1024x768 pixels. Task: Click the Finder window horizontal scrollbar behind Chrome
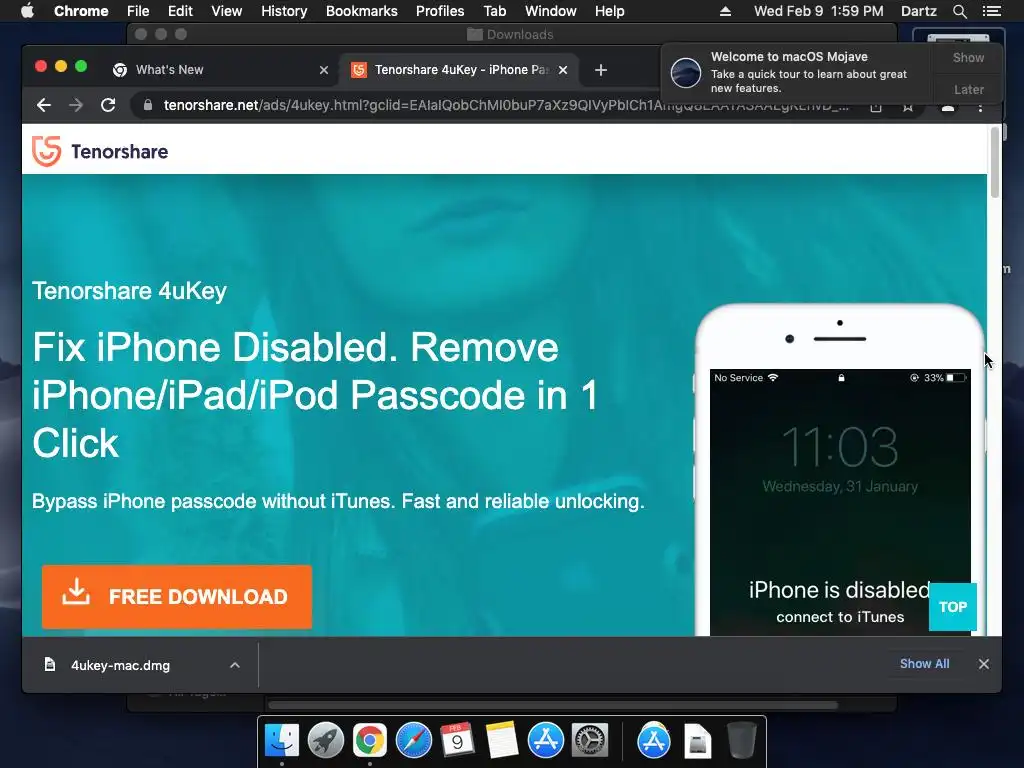point(553,705)
